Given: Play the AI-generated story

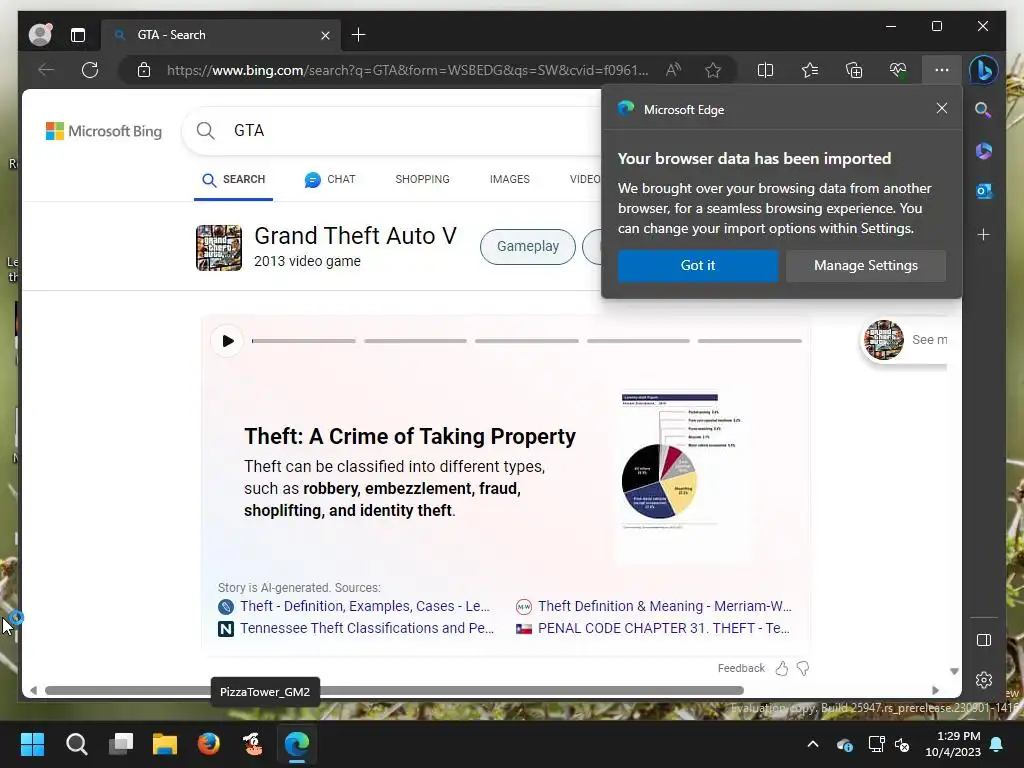Looking at the screenshot, I should 227,341.
